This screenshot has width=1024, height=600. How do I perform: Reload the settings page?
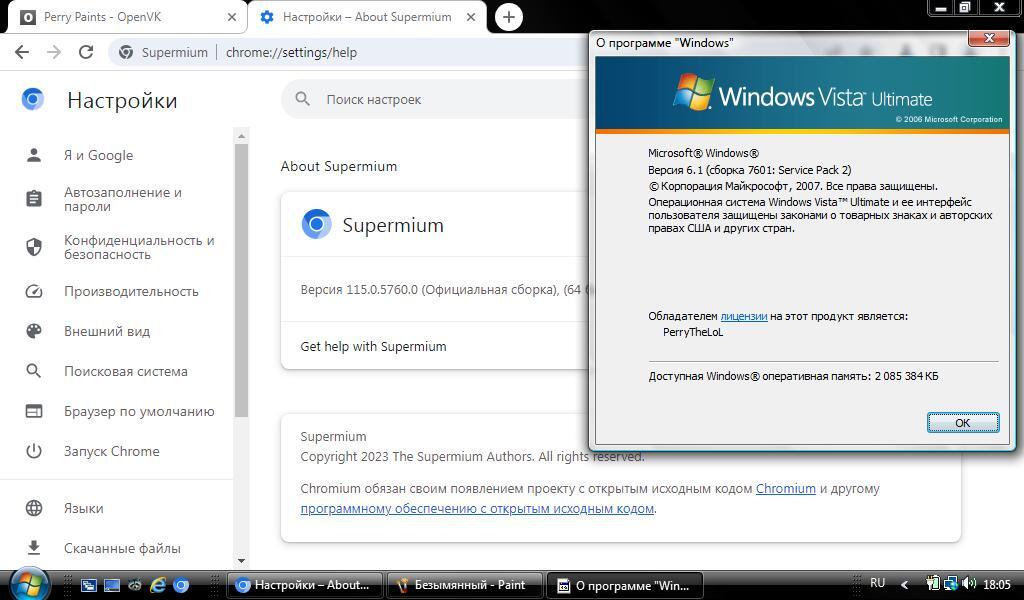click(x=86, y=52)
